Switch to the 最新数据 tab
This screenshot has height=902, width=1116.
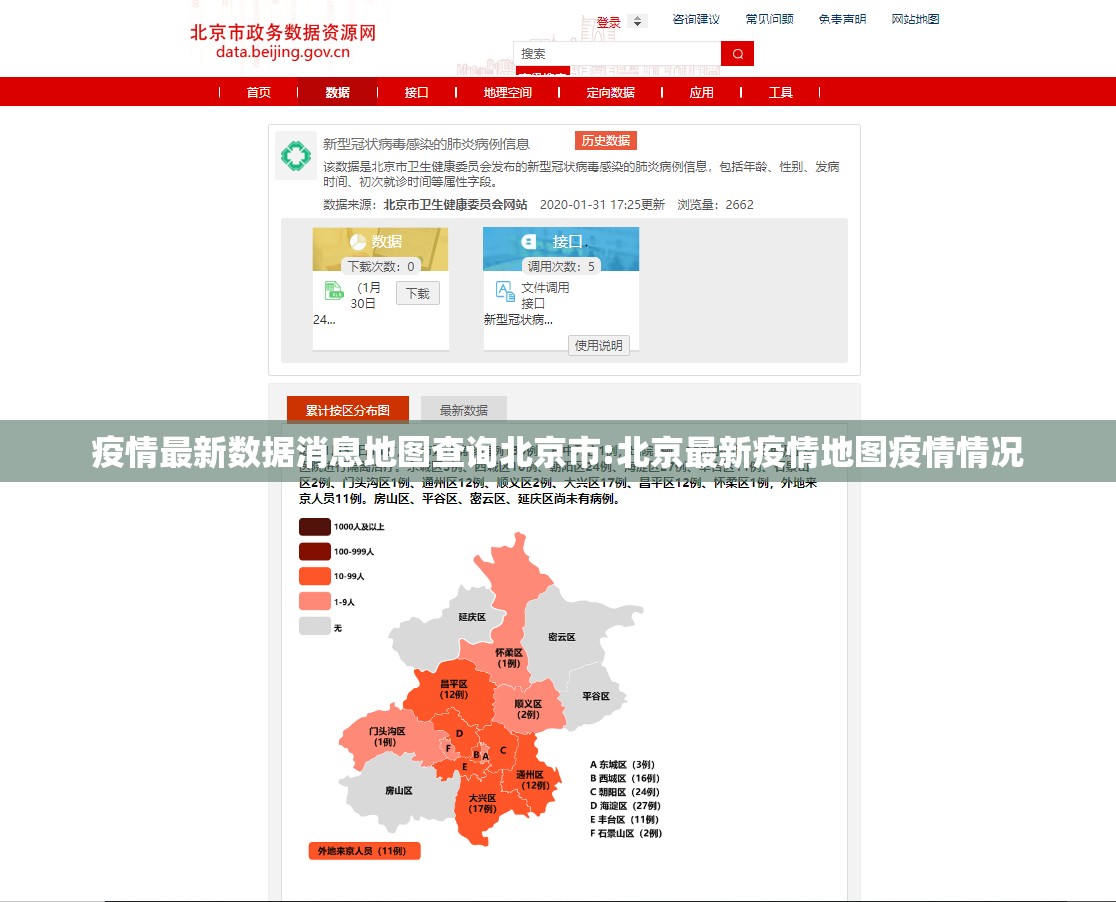click(464, 410)
